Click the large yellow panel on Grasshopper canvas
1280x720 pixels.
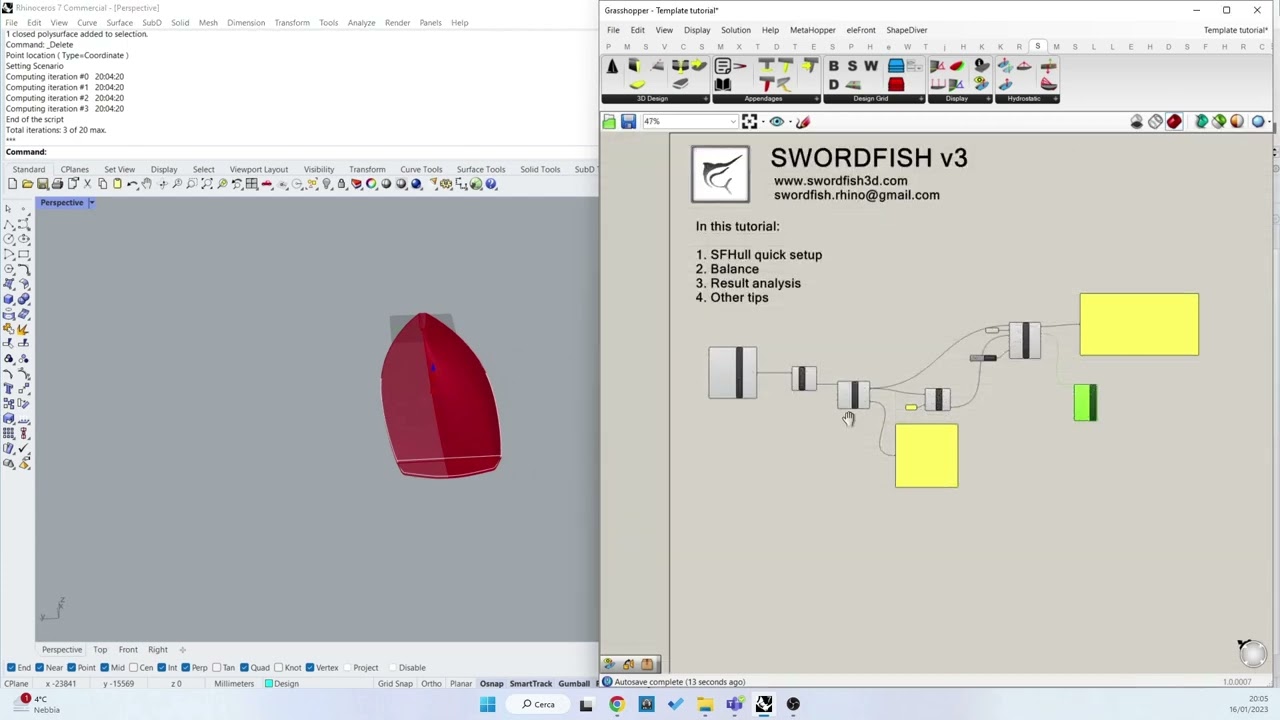click(1139, 324)
